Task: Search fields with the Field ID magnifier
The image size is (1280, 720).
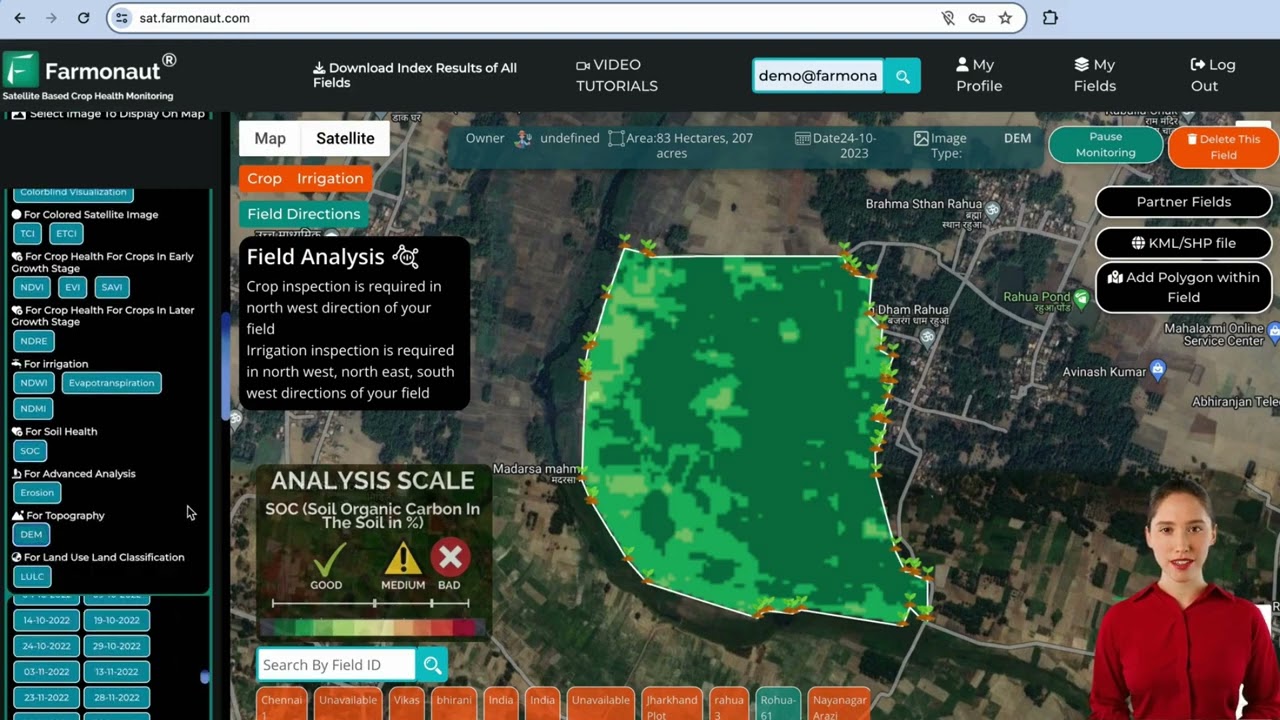Action: click(431, 665)
